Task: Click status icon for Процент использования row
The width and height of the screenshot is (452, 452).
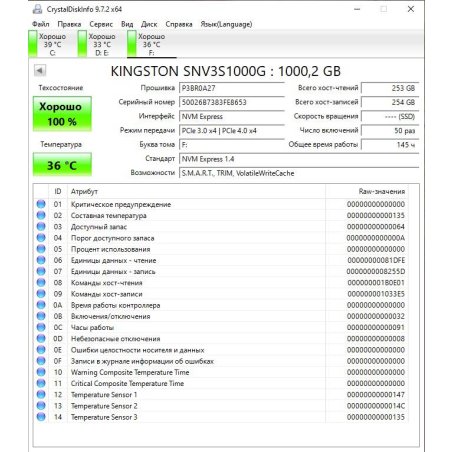Action: pos(41,249)
